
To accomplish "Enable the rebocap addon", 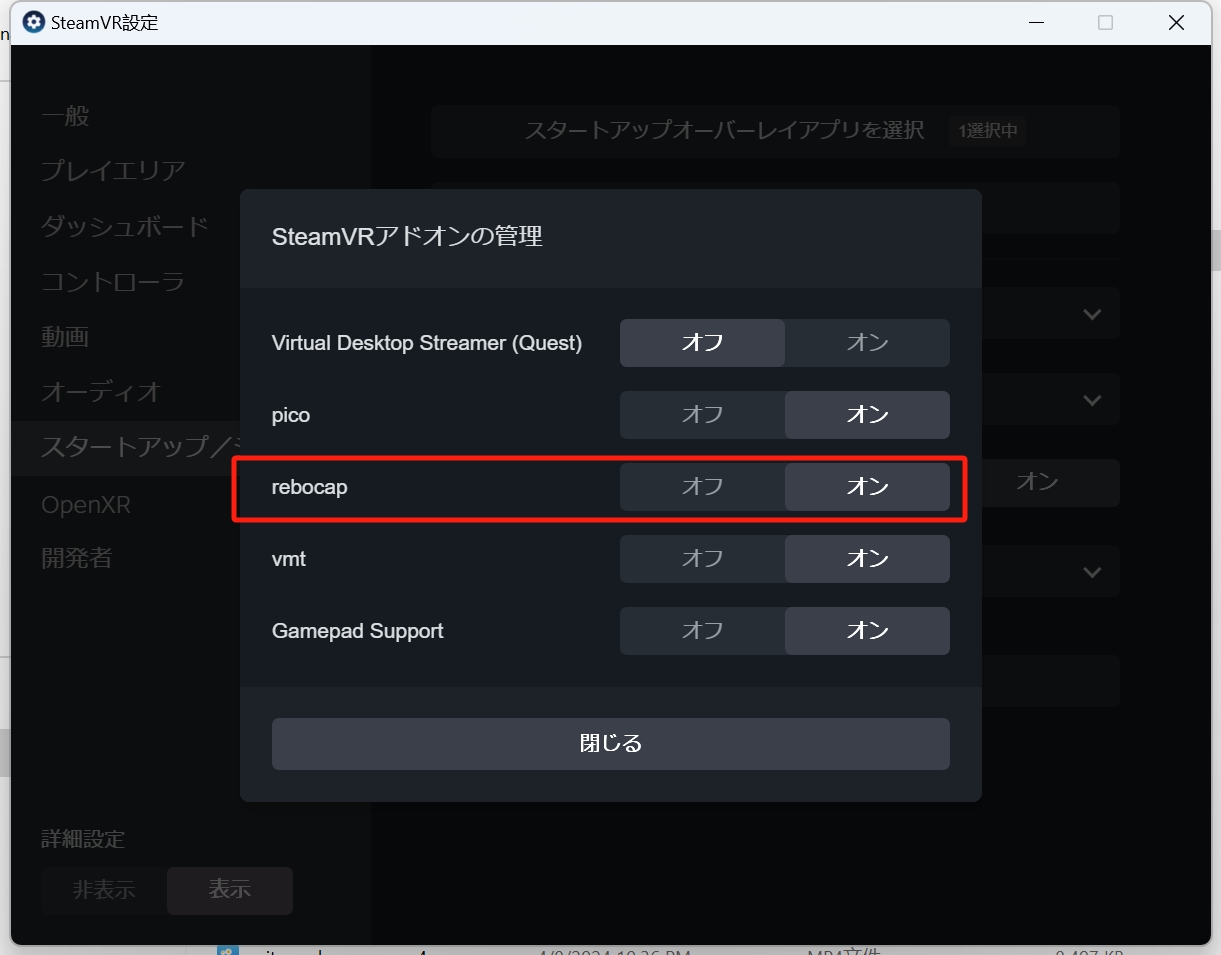I will click(x=867, y=487).
